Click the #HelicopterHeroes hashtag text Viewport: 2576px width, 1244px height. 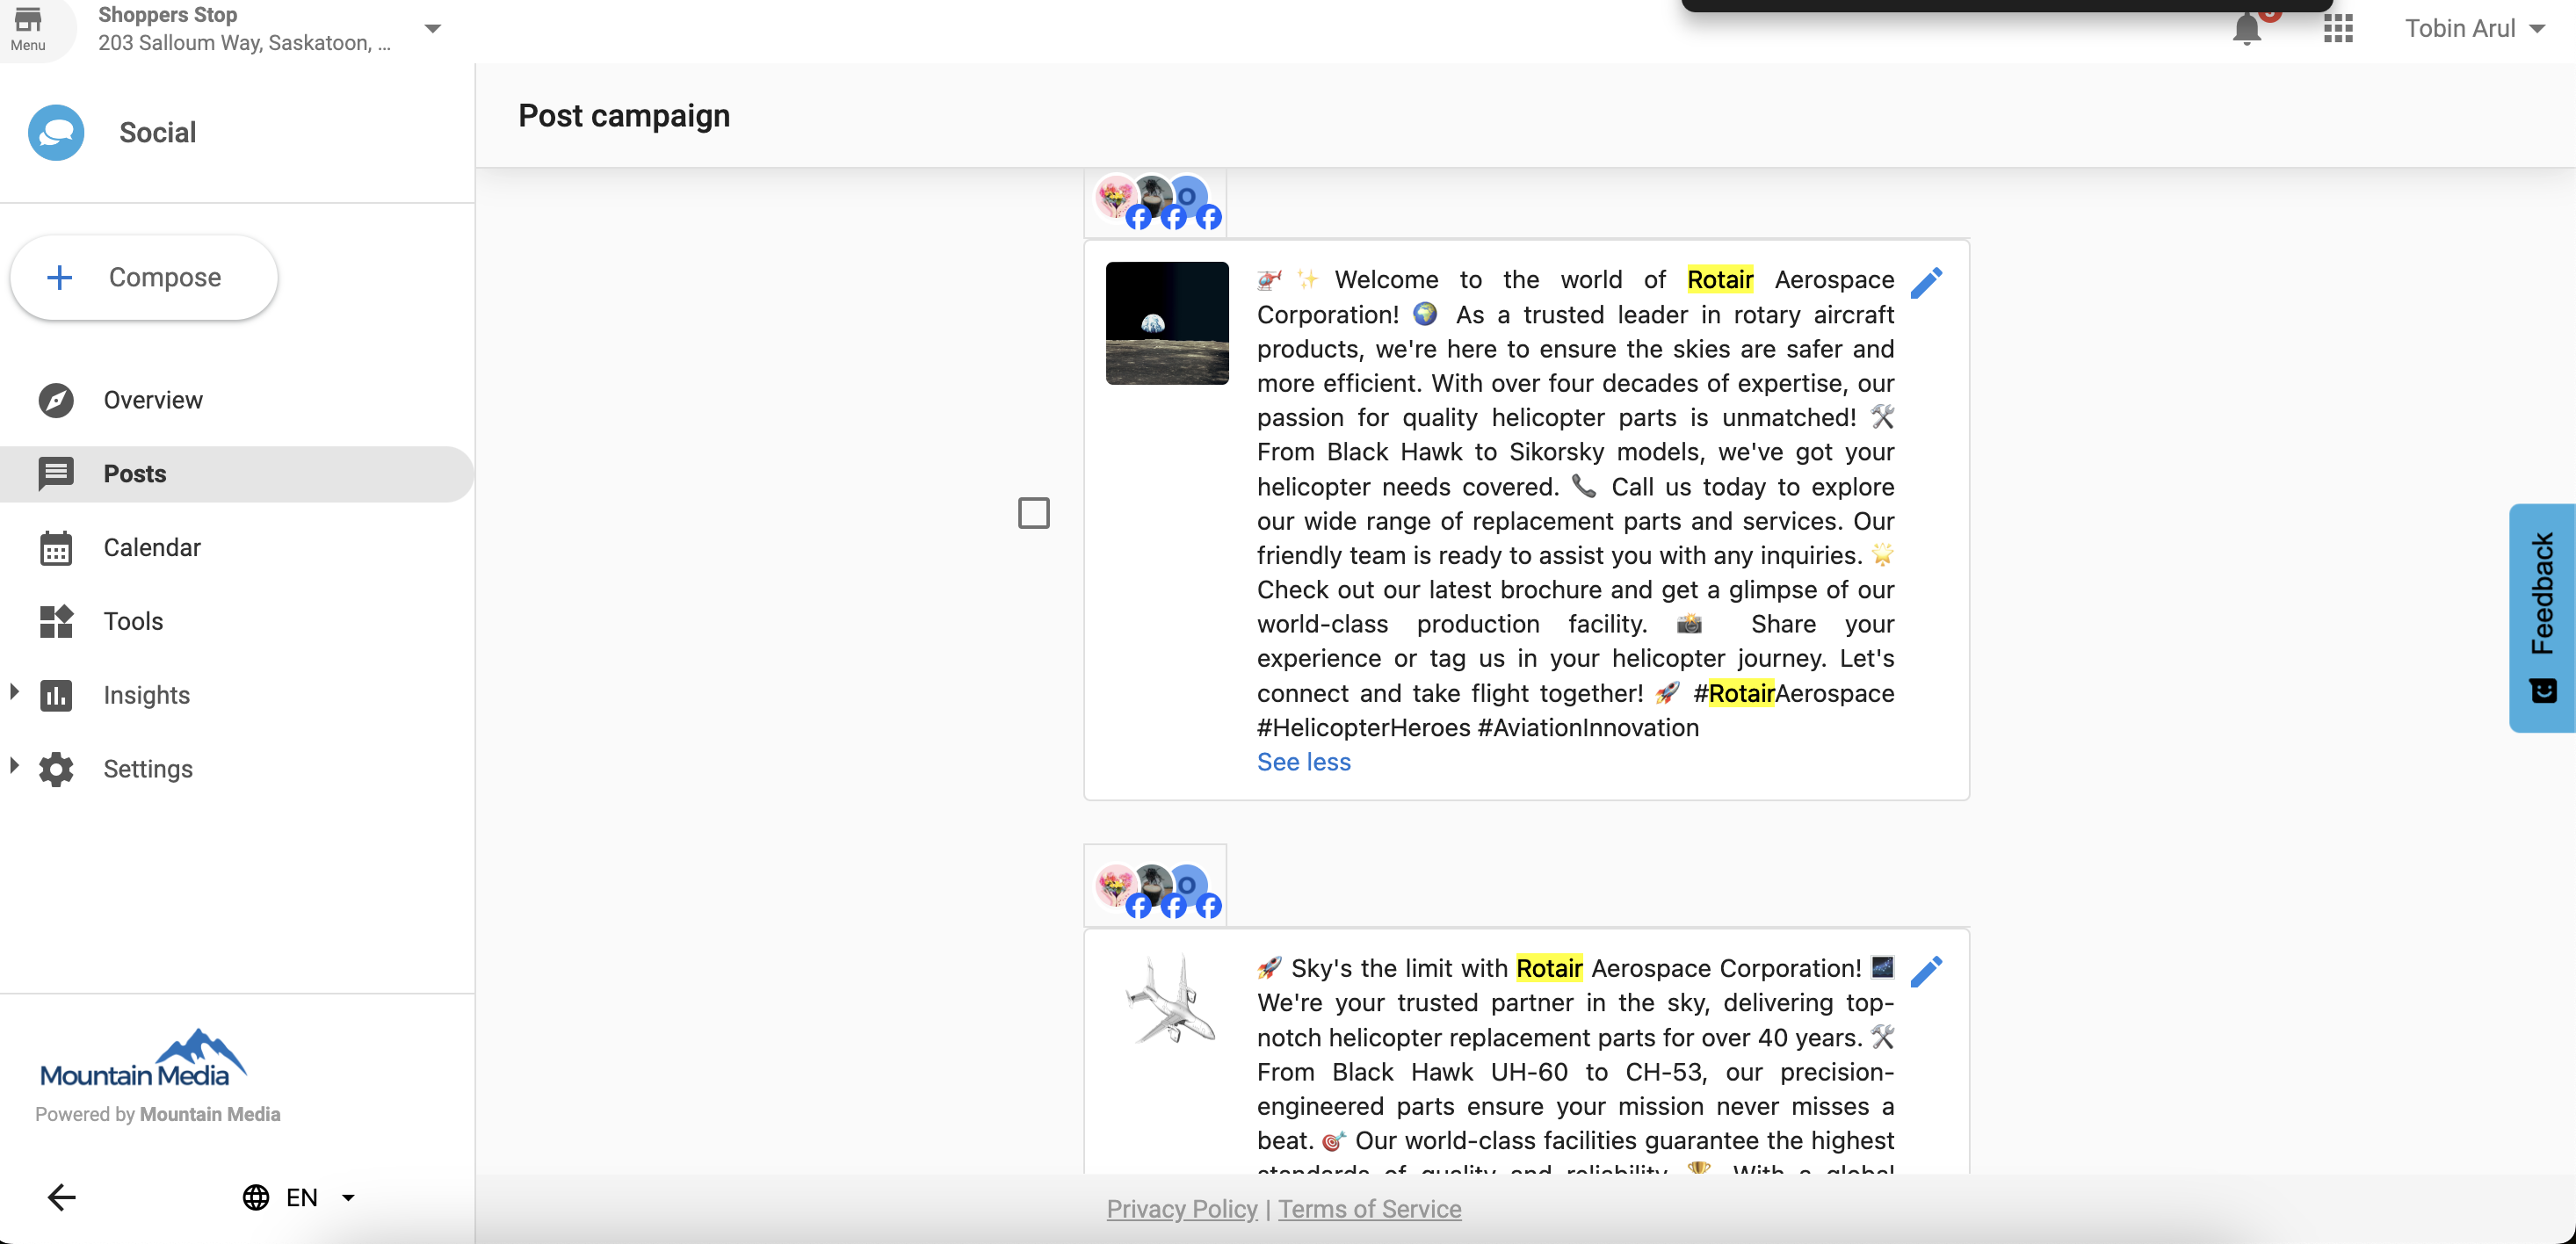[1363, 728]
